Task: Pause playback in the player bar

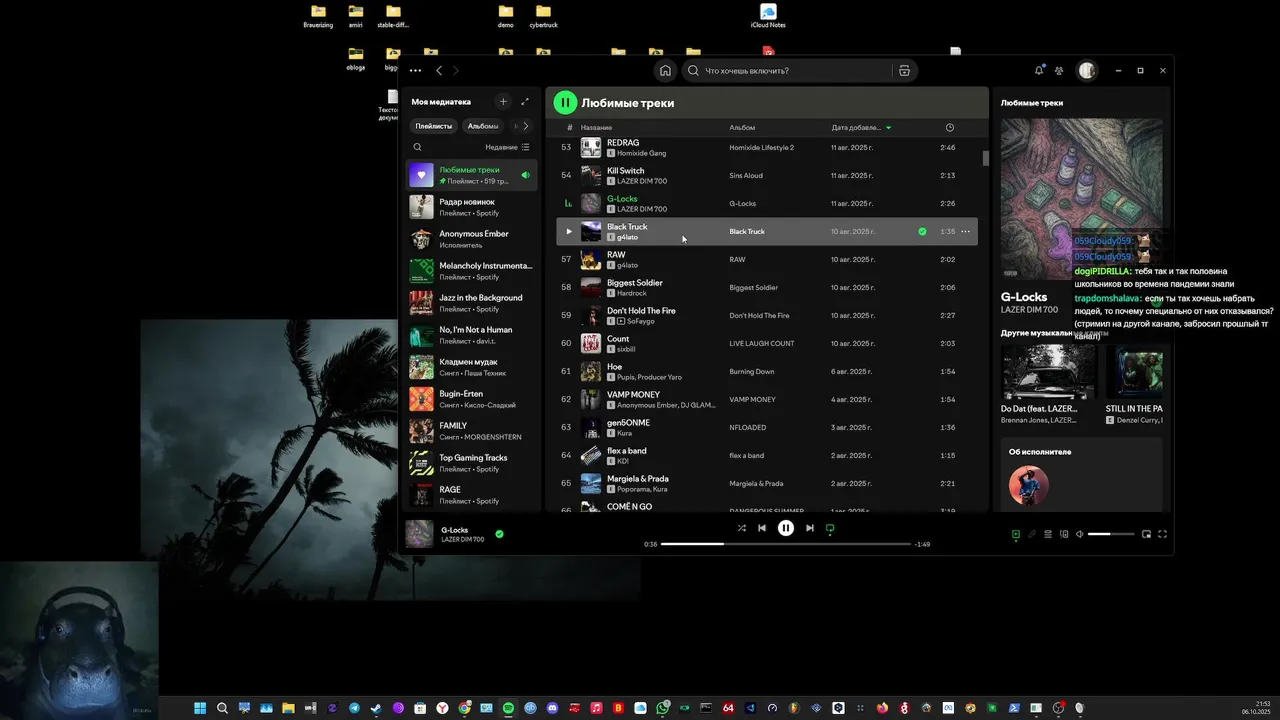Action: [x=786, y=528]
